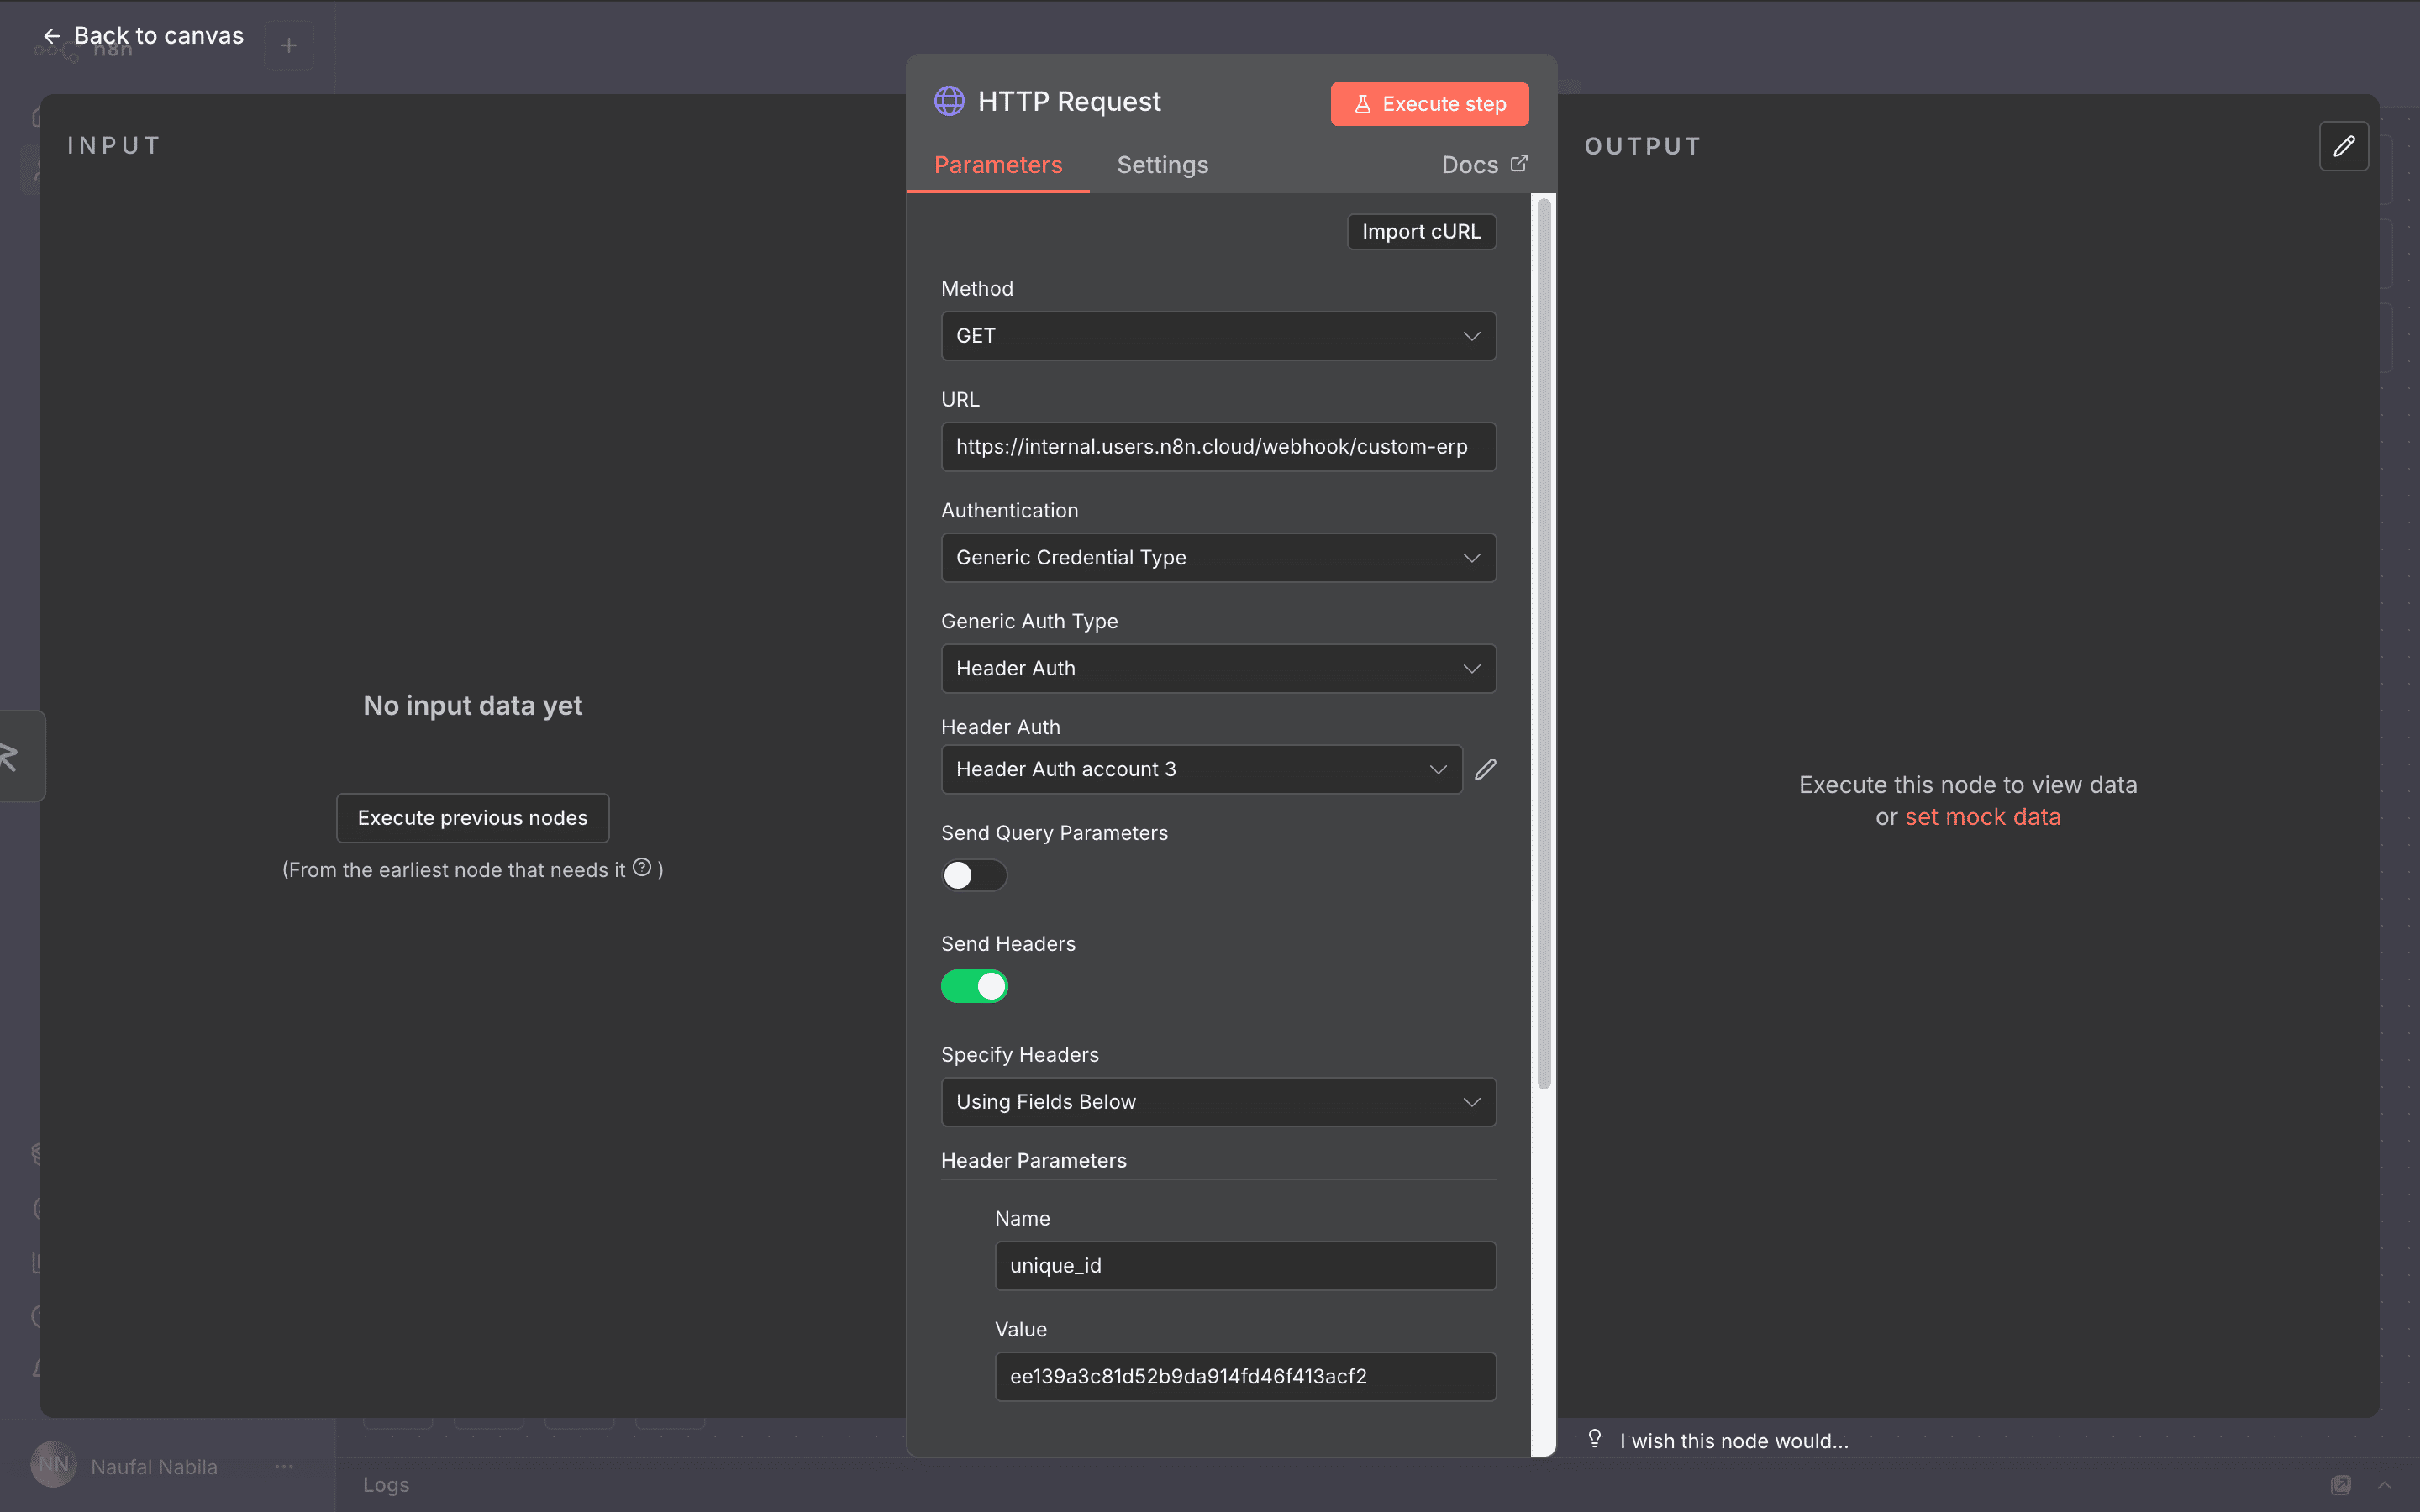
Task: Open the Method dropdown showing GET
Action: click(x=1218, y=336)
